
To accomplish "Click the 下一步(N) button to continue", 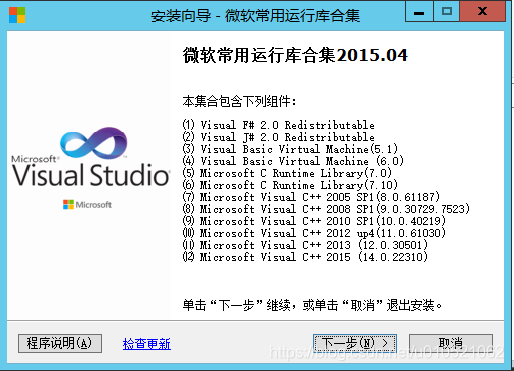I will (355, 343).
